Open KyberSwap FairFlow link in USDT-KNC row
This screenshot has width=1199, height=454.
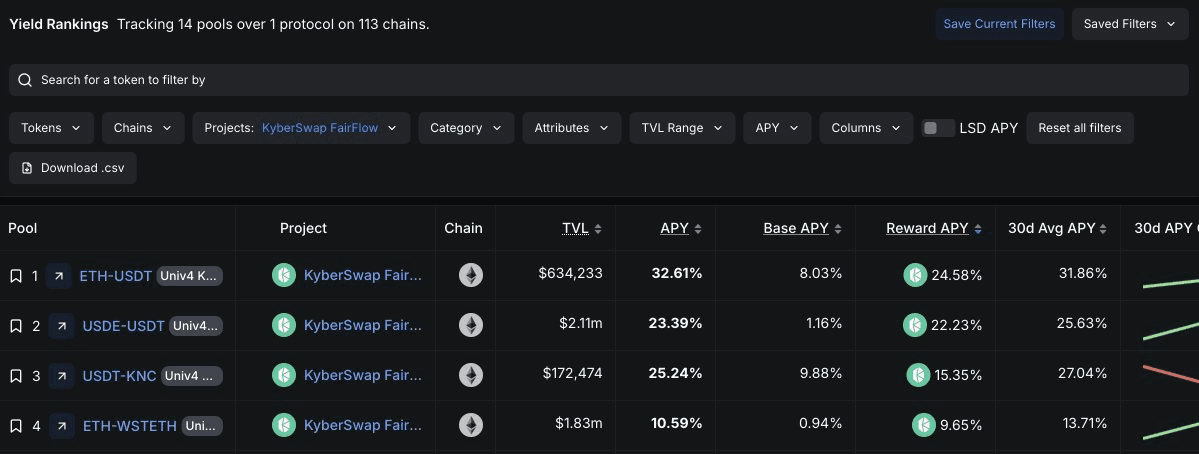tap(362, 376)
